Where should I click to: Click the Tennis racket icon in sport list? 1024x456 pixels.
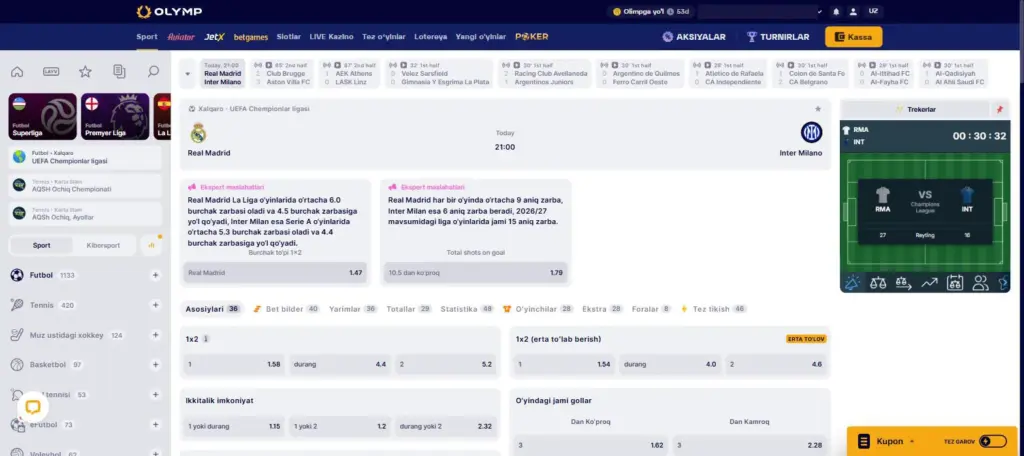pos(17,305)
